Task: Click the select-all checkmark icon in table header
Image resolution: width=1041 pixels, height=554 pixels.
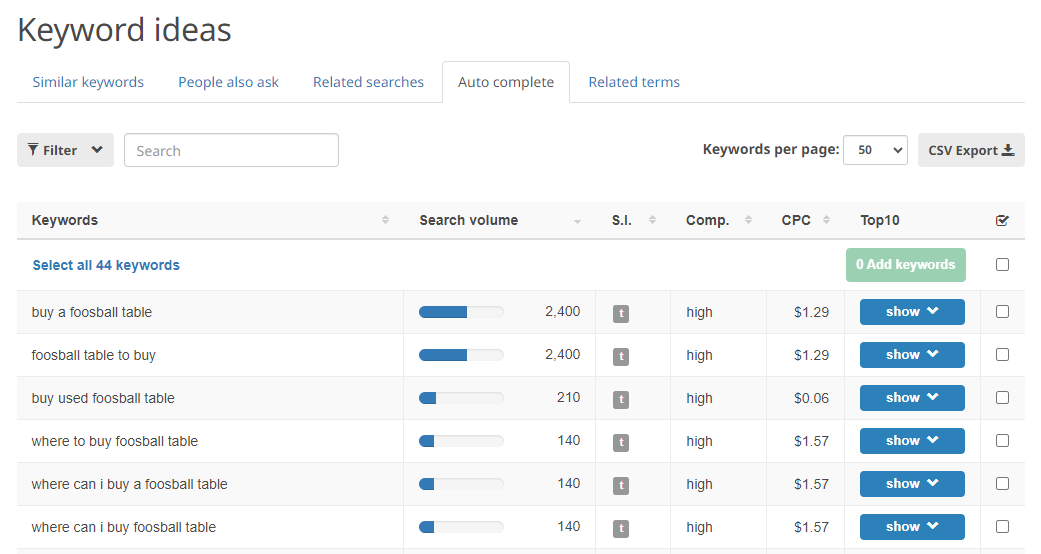Action: pos(1002,221)
